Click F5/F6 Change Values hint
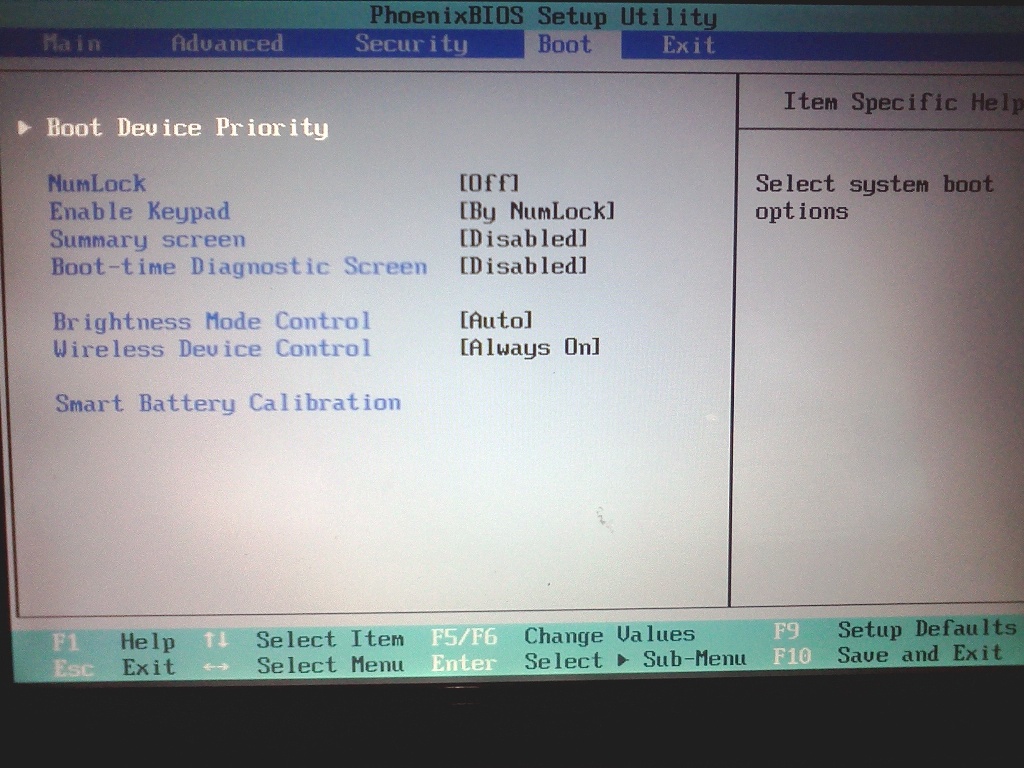The height and width of the screenshot is (768, 1024). point(562,635)
